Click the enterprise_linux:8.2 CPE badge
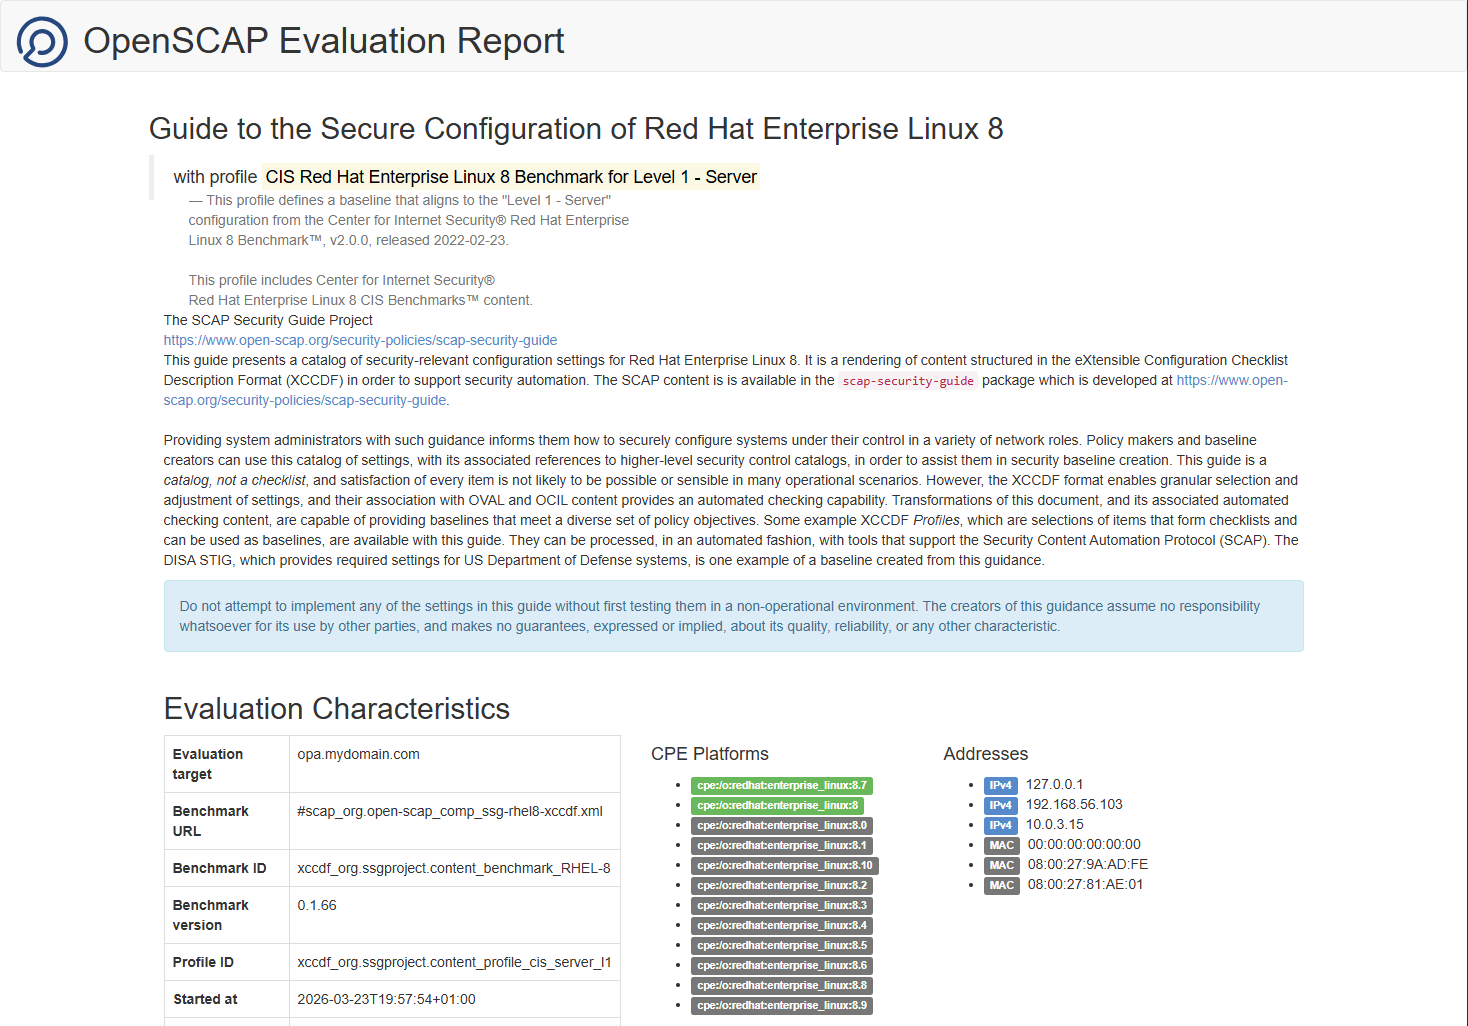1468x1026 pixels. pyautogui.click(x=782, y=885)
